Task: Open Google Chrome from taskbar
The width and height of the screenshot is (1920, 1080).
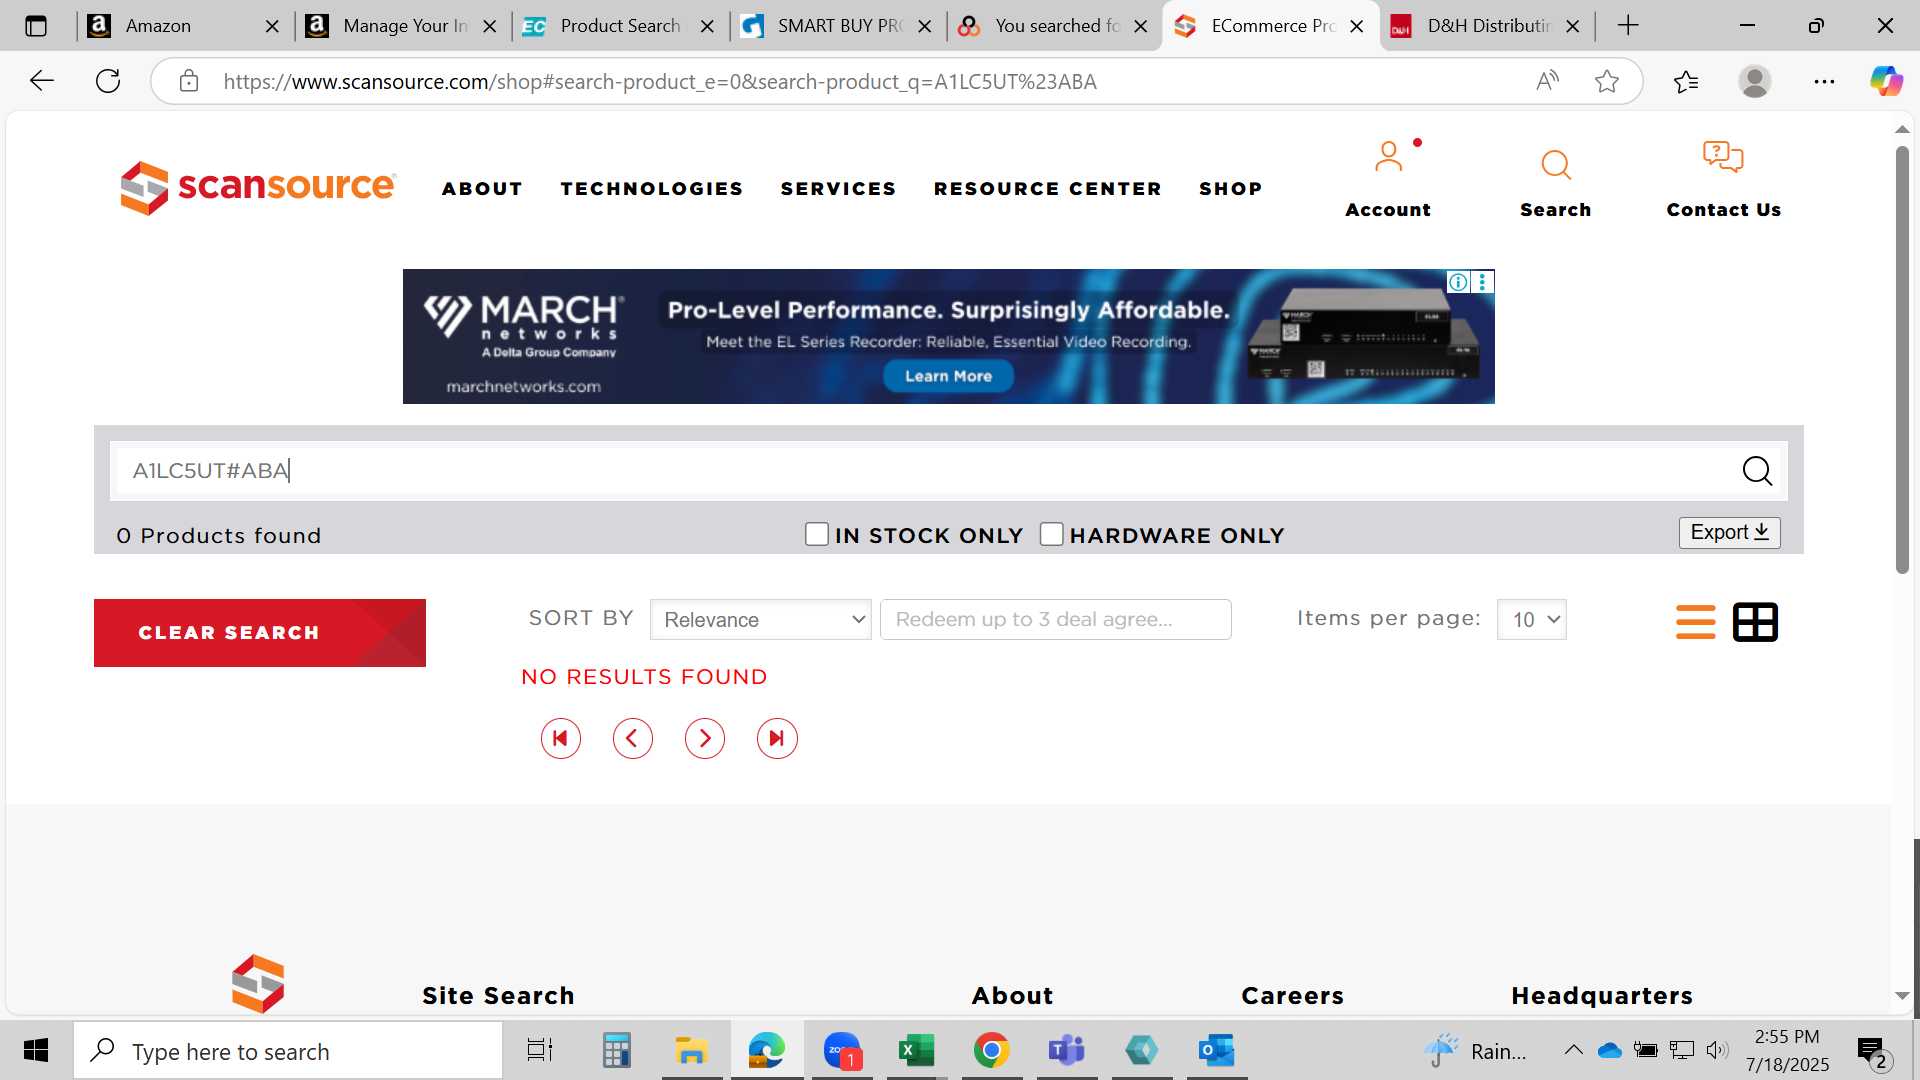Action: pos(991,1051)
